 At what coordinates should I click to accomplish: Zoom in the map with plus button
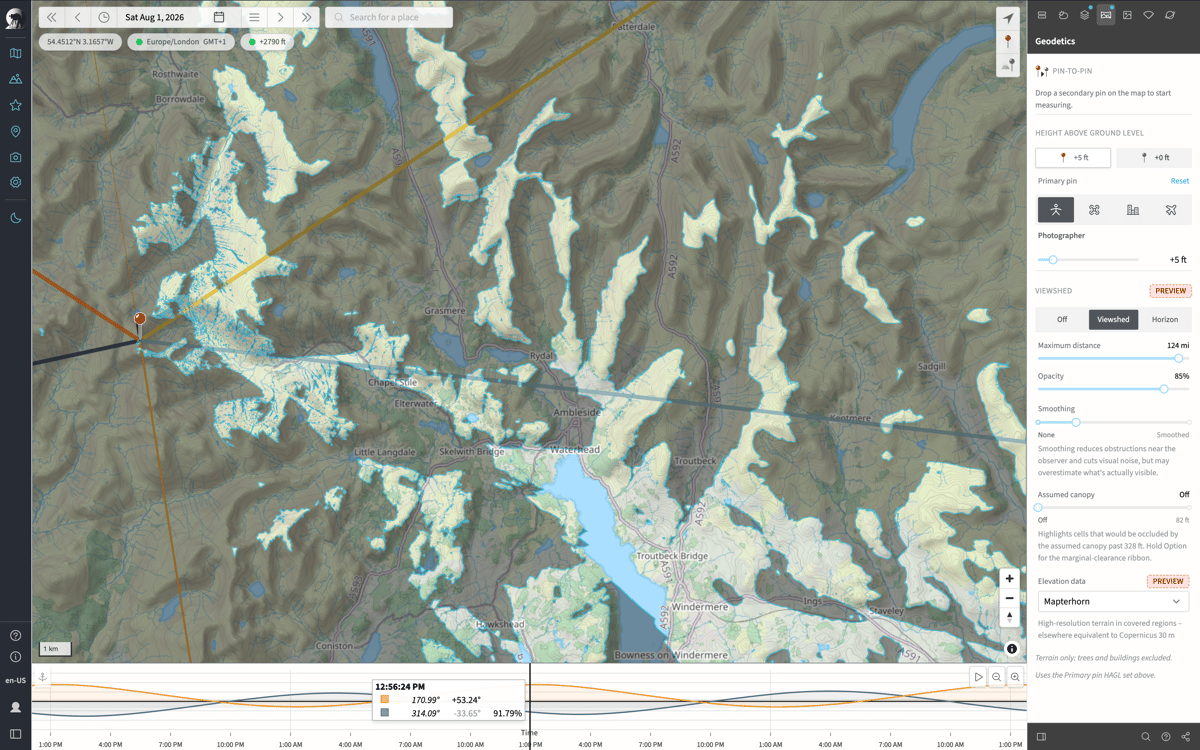pos(1009,578)
